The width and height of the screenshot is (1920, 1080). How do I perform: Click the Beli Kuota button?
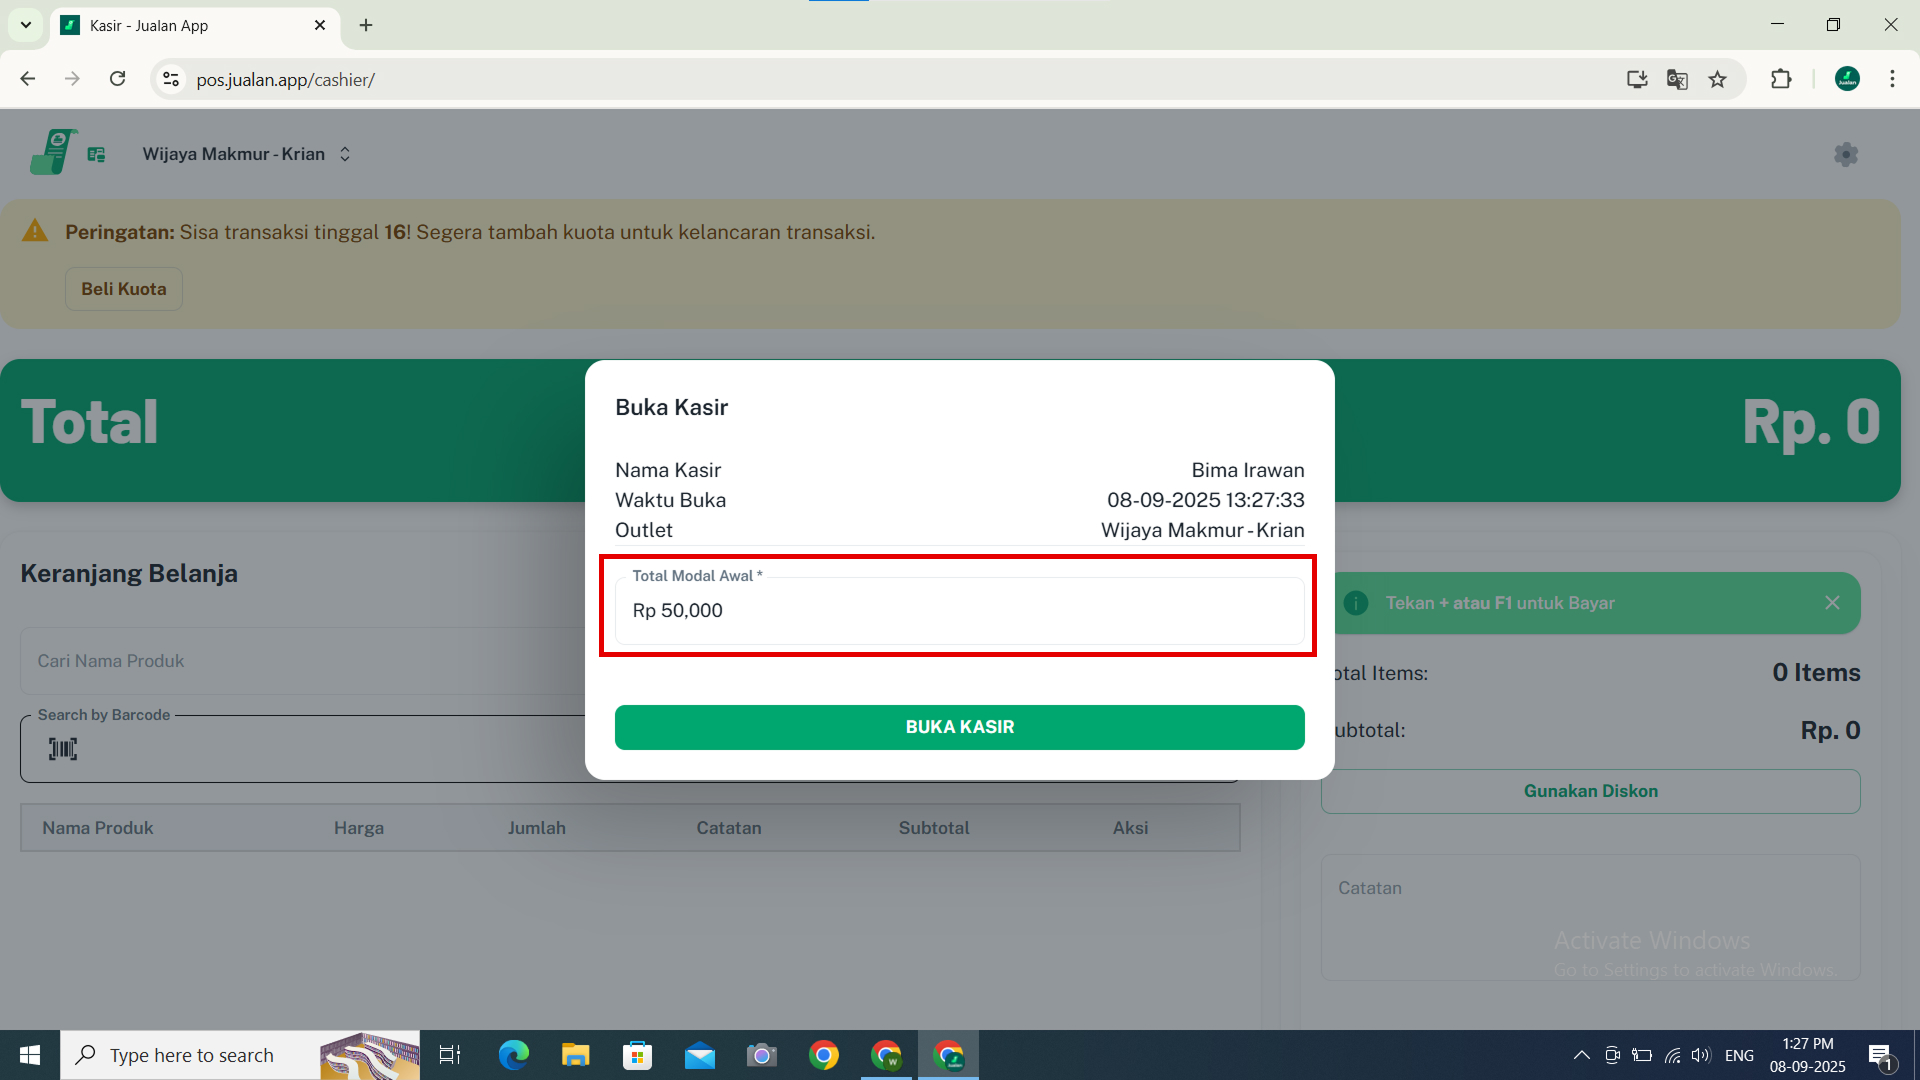pyautogui.click(x=124, y=289)
